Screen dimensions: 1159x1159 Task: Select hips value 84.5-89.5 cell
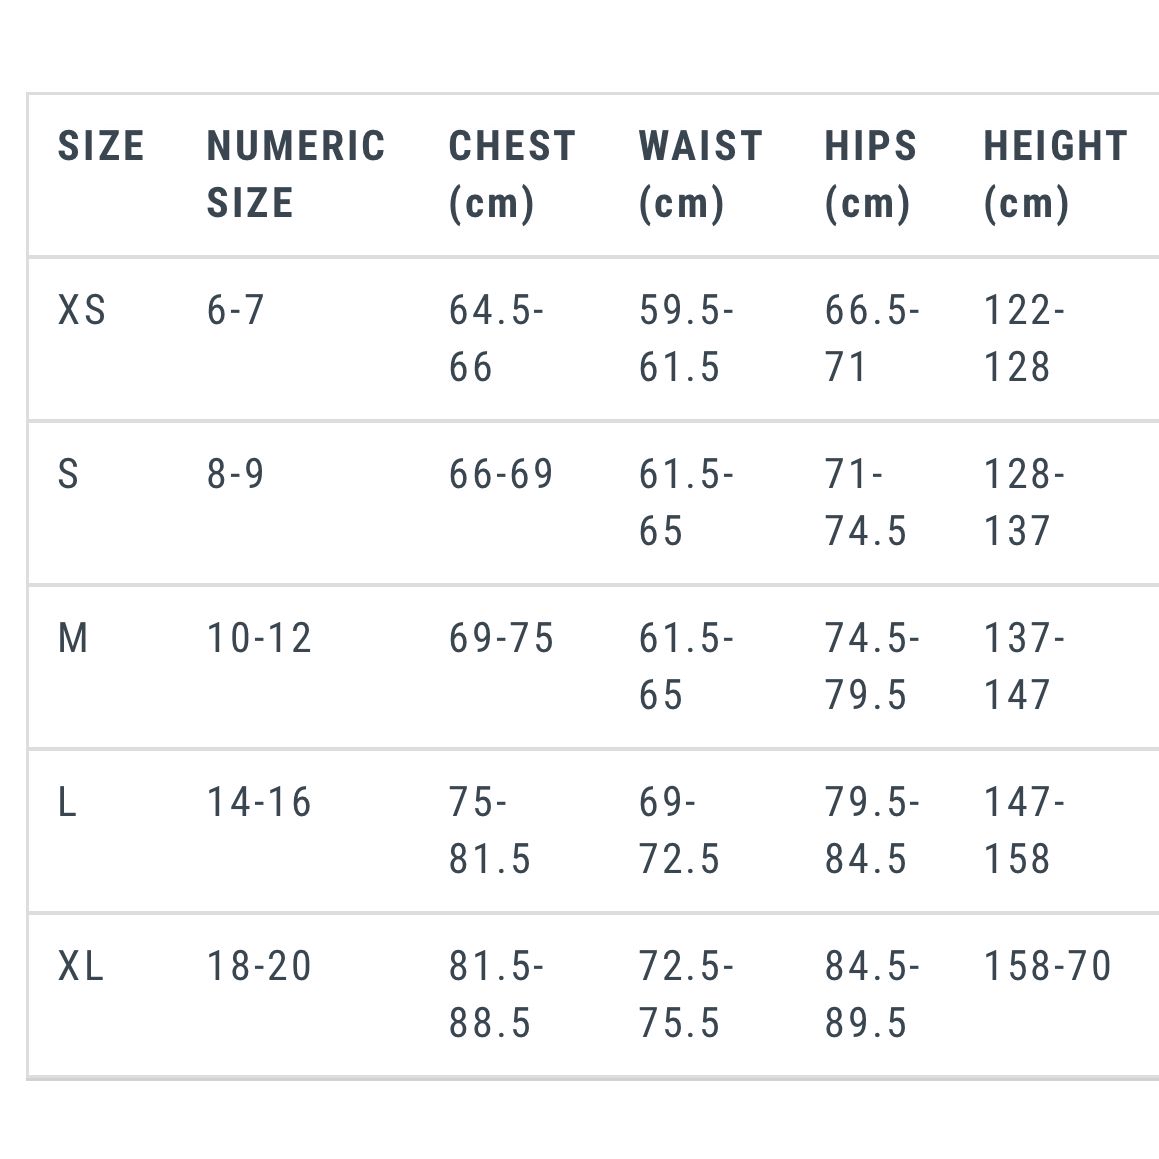872,995
